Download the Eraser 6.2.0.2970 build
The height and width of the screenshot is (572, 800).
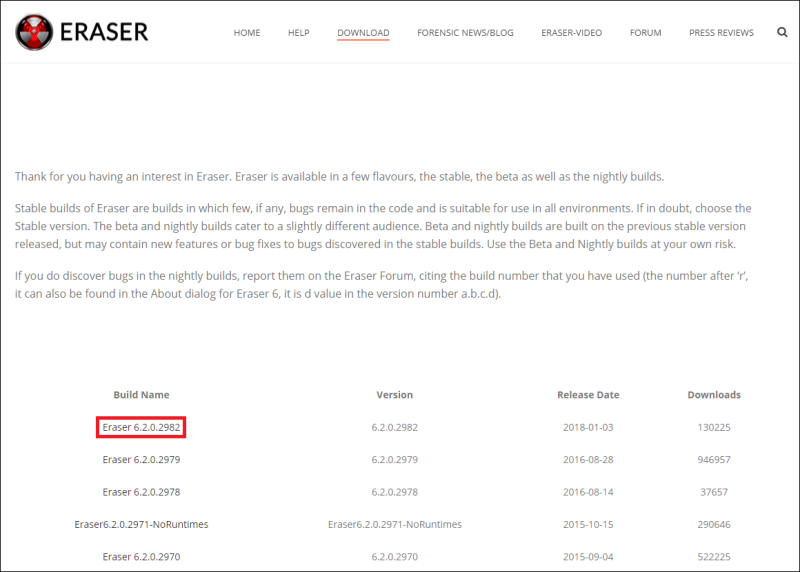coord(141,557)
